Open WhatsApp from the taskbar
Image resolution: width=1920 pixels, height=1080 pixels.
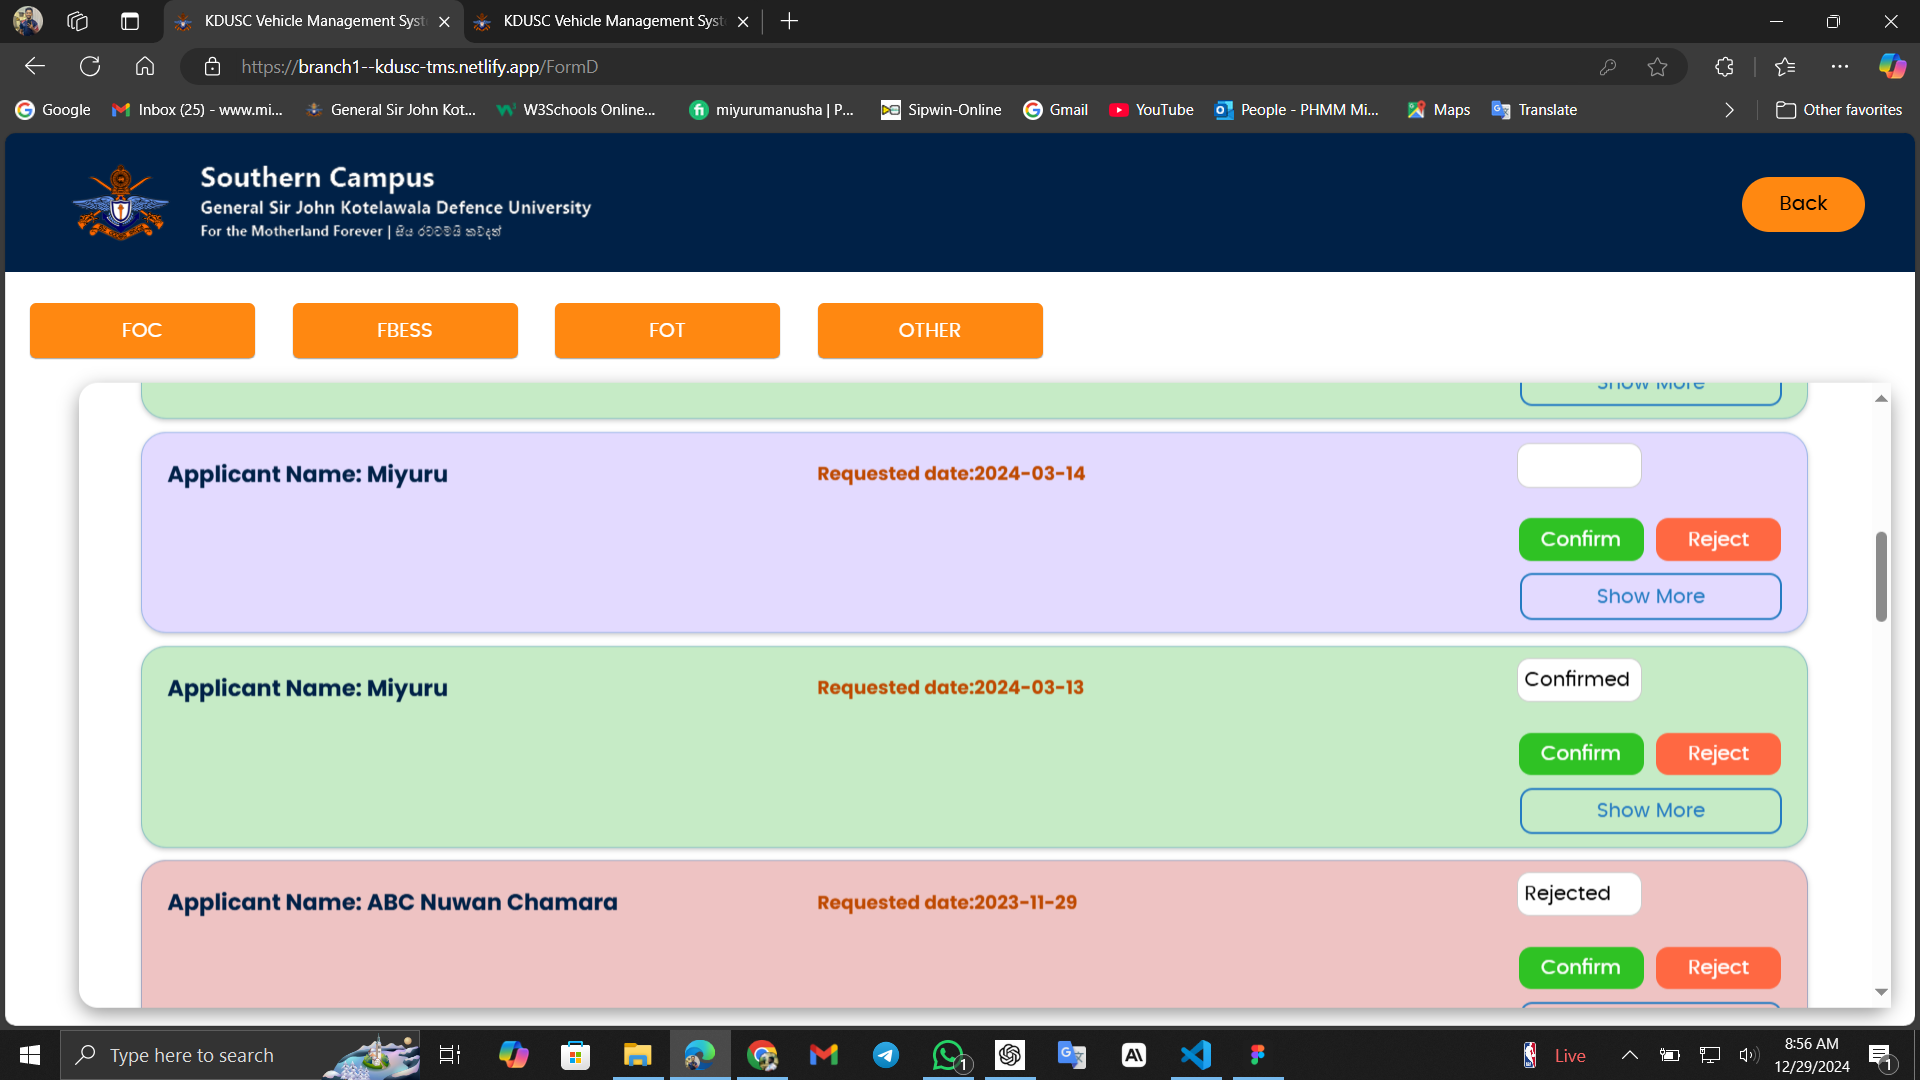948,1055
